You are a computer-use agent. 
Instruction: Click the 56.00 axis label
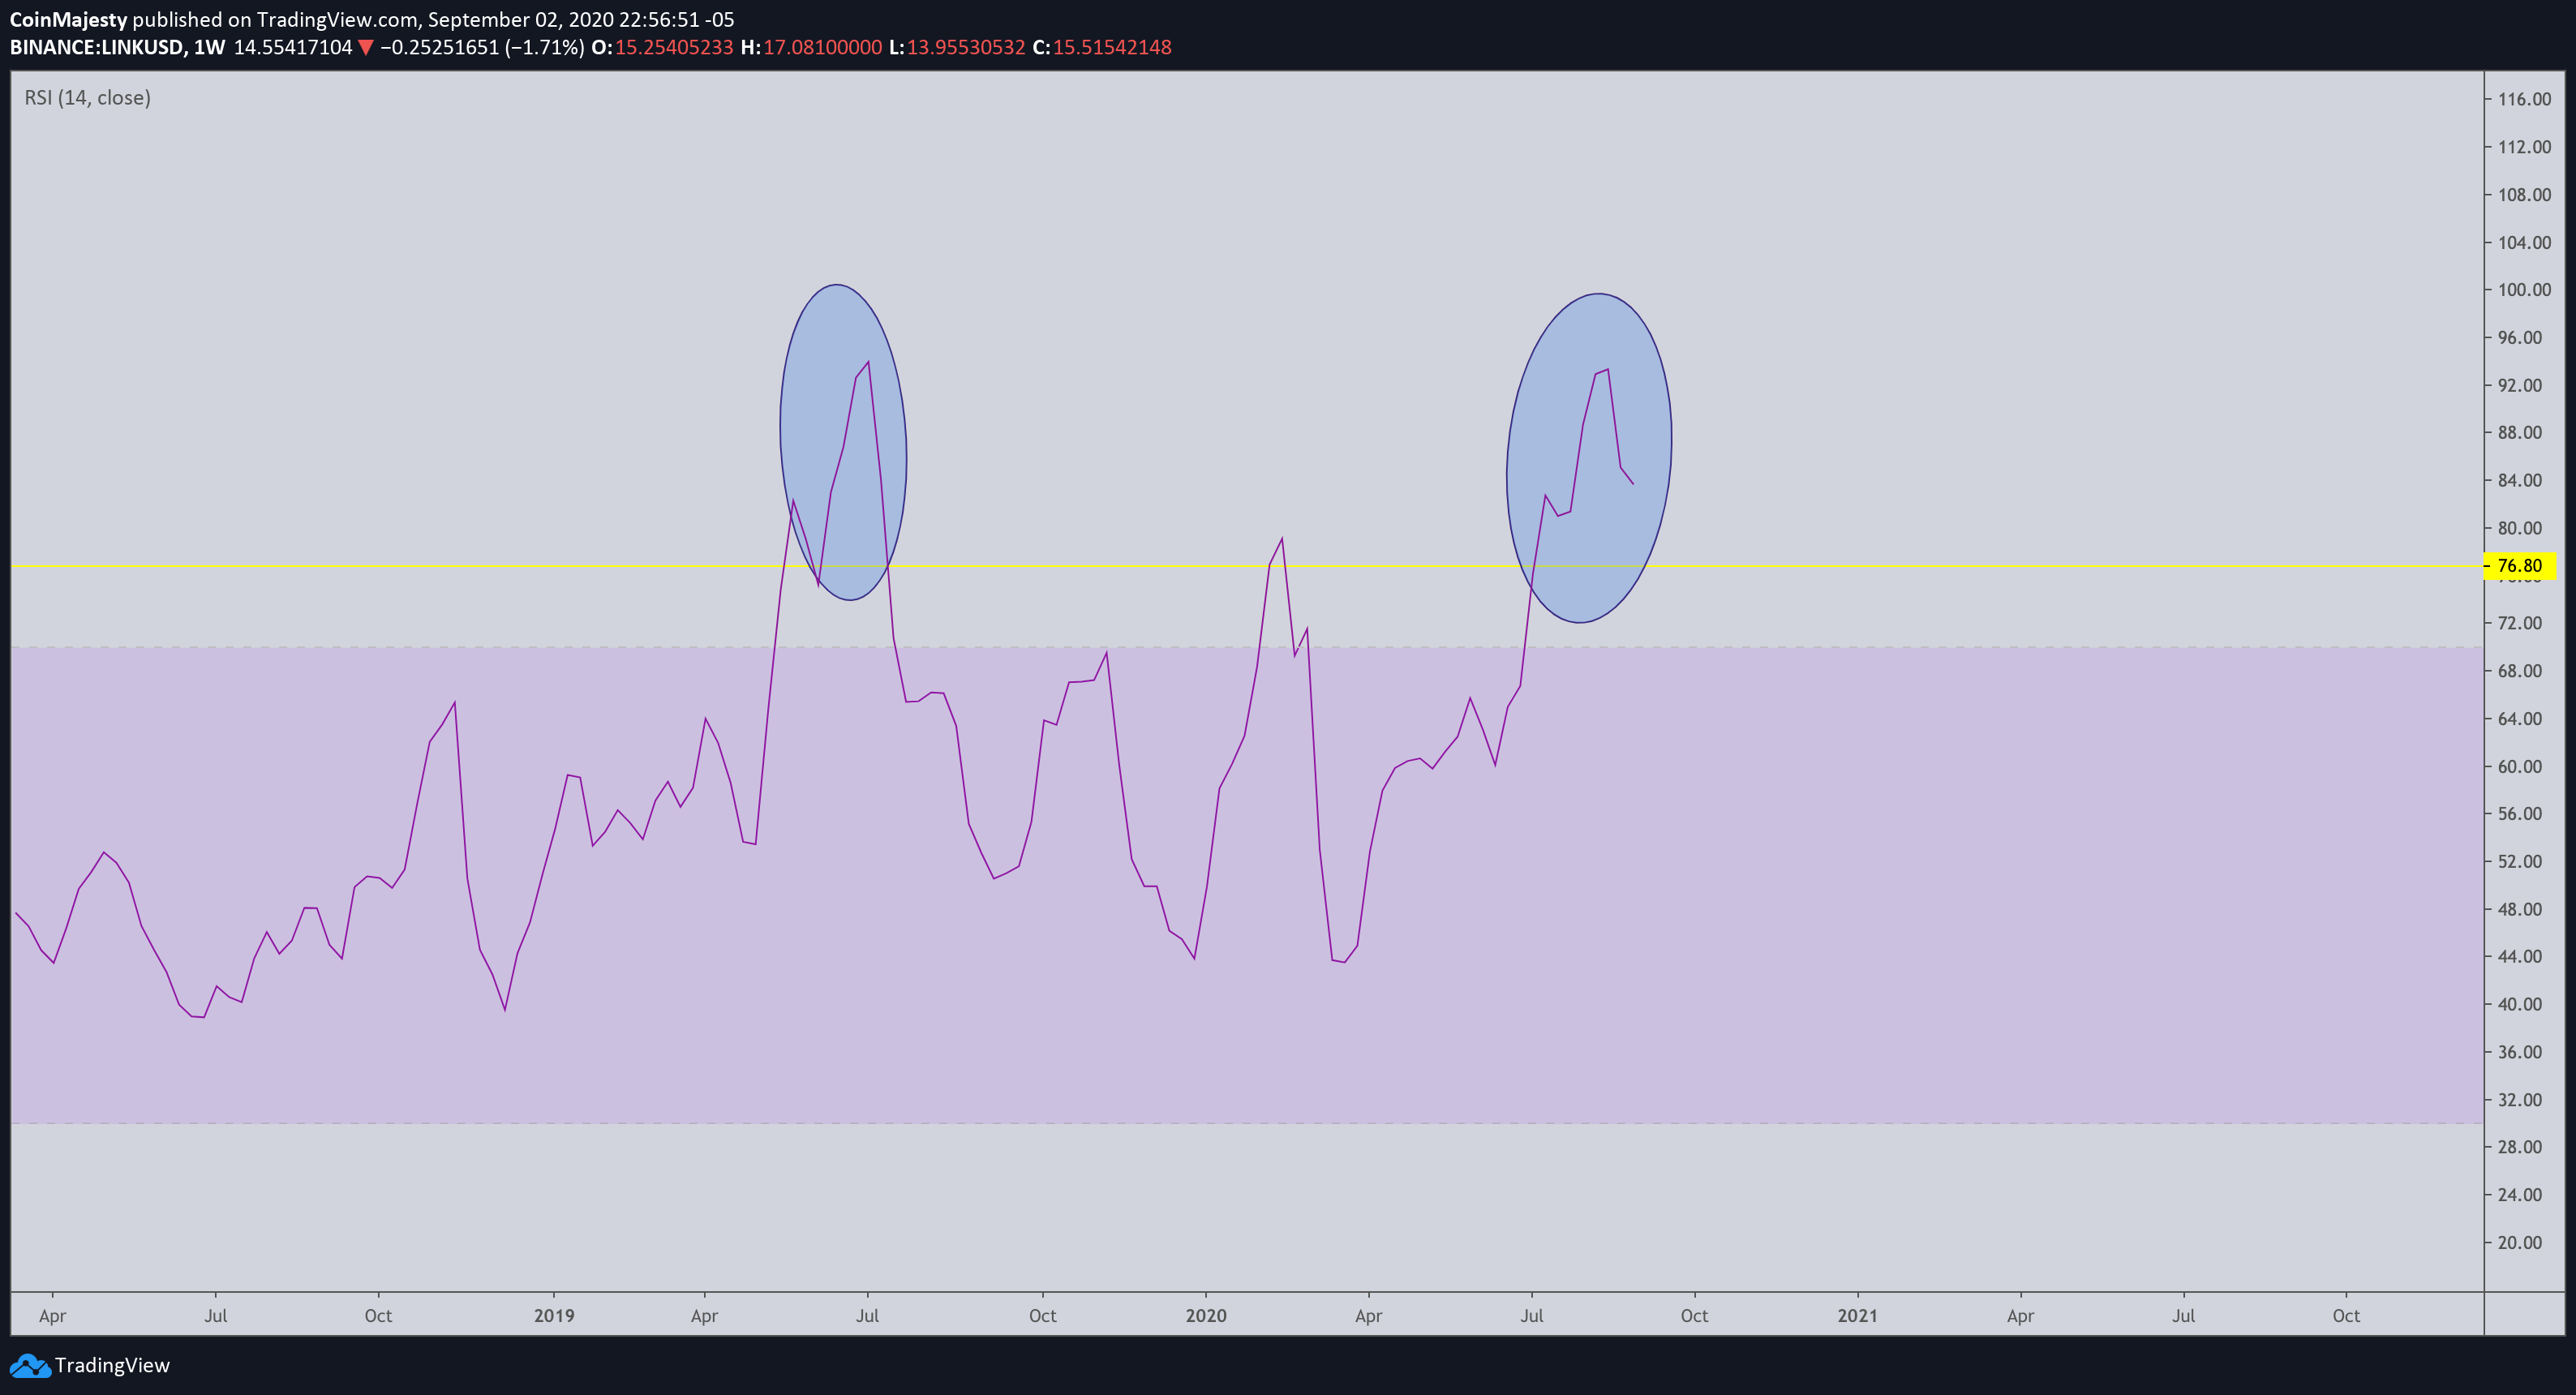click(2520, 814)
